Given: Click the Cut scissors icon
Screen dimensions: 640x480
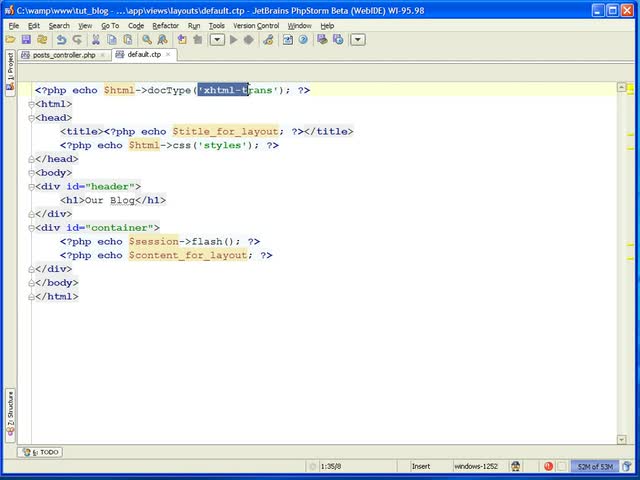Looking at the screenshot, I should 96,40.
